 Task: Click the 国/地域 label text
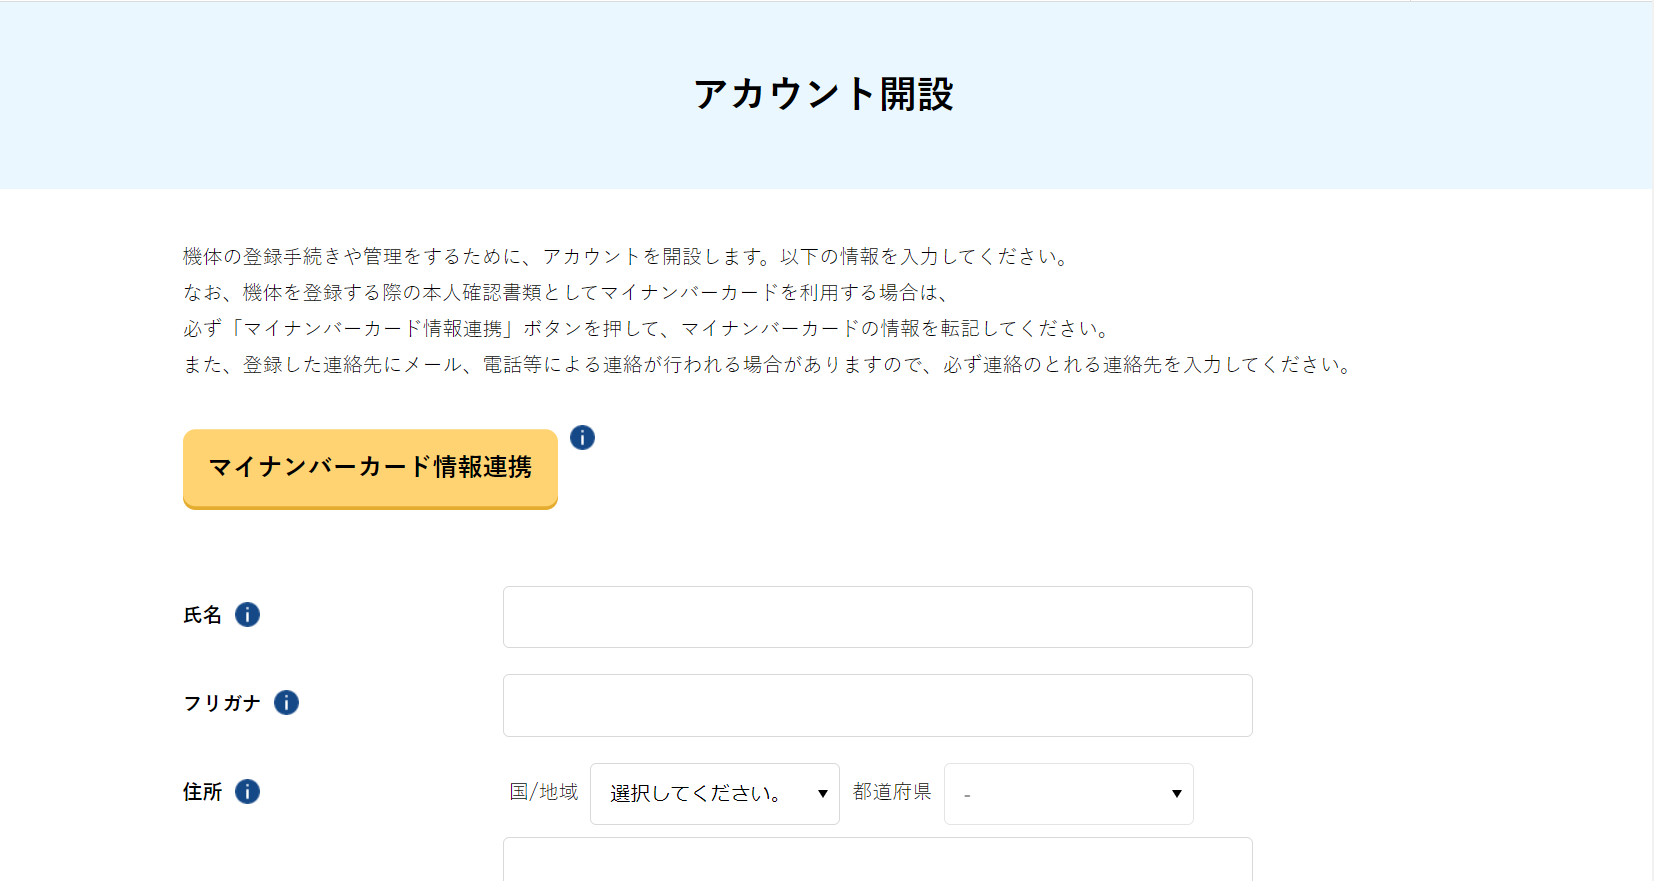click(544, 792)
